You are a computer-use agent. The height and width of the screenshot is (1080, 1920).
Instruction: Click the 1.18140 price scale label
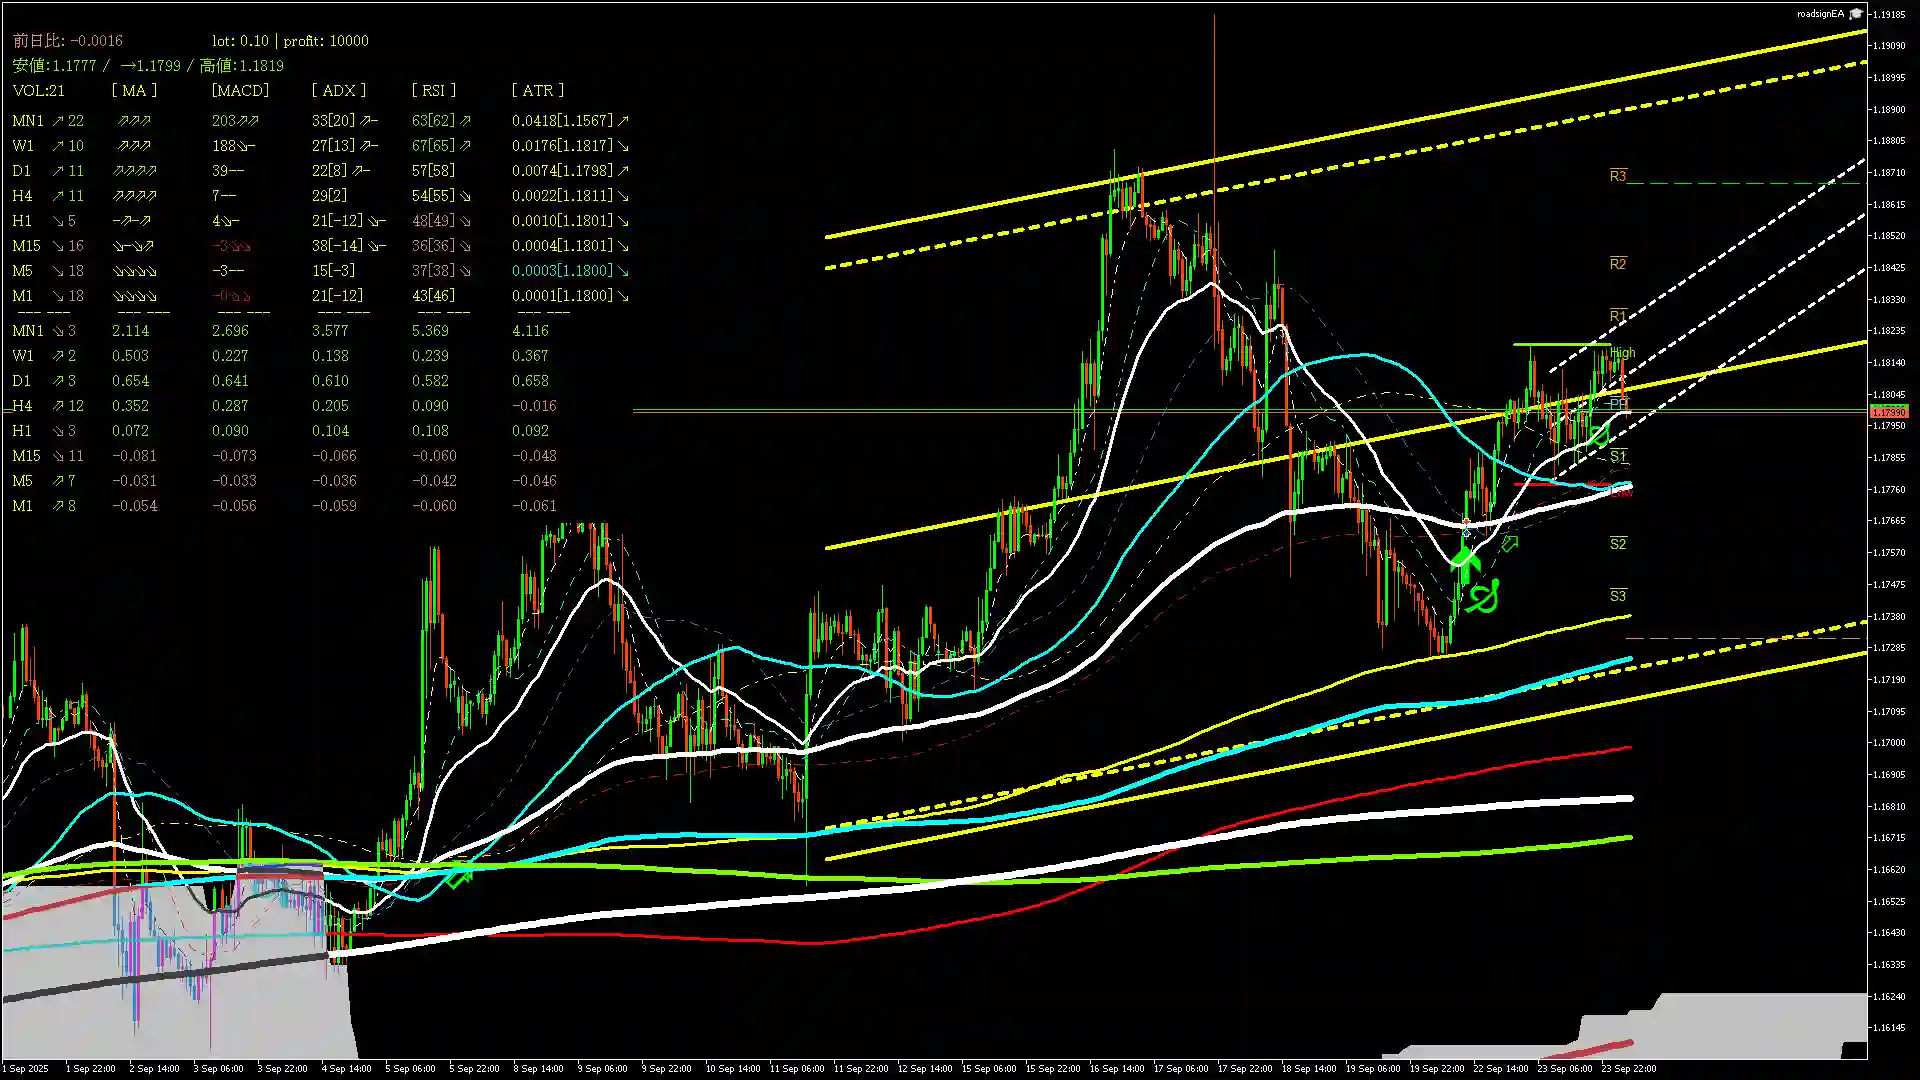click(x=1889, y=363)
